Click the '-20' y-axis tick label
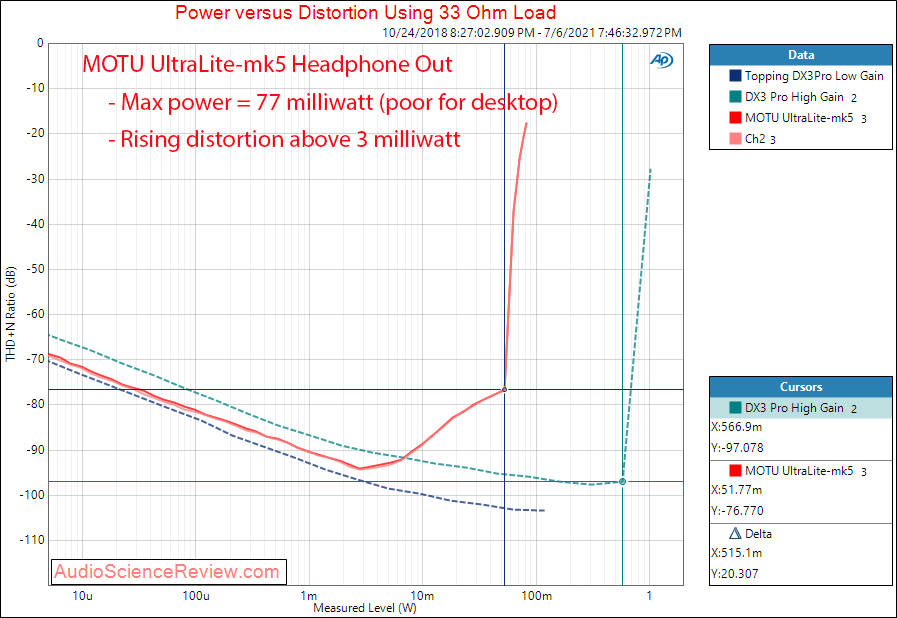Screen dimensions: 897x618 (35, 133)
